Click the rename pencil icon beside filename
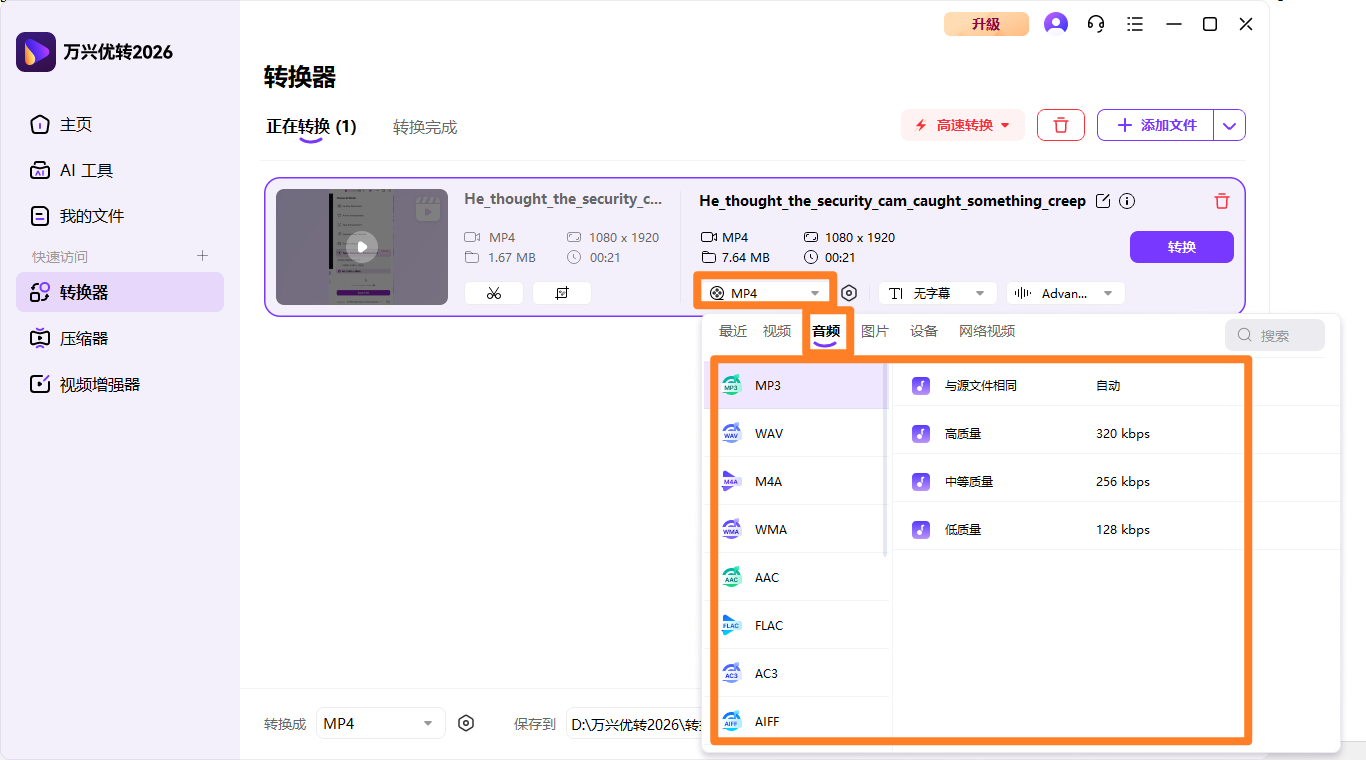The width and height of the screenshot is (1366, 760). pyautogui.click(x=1103, y=201)
